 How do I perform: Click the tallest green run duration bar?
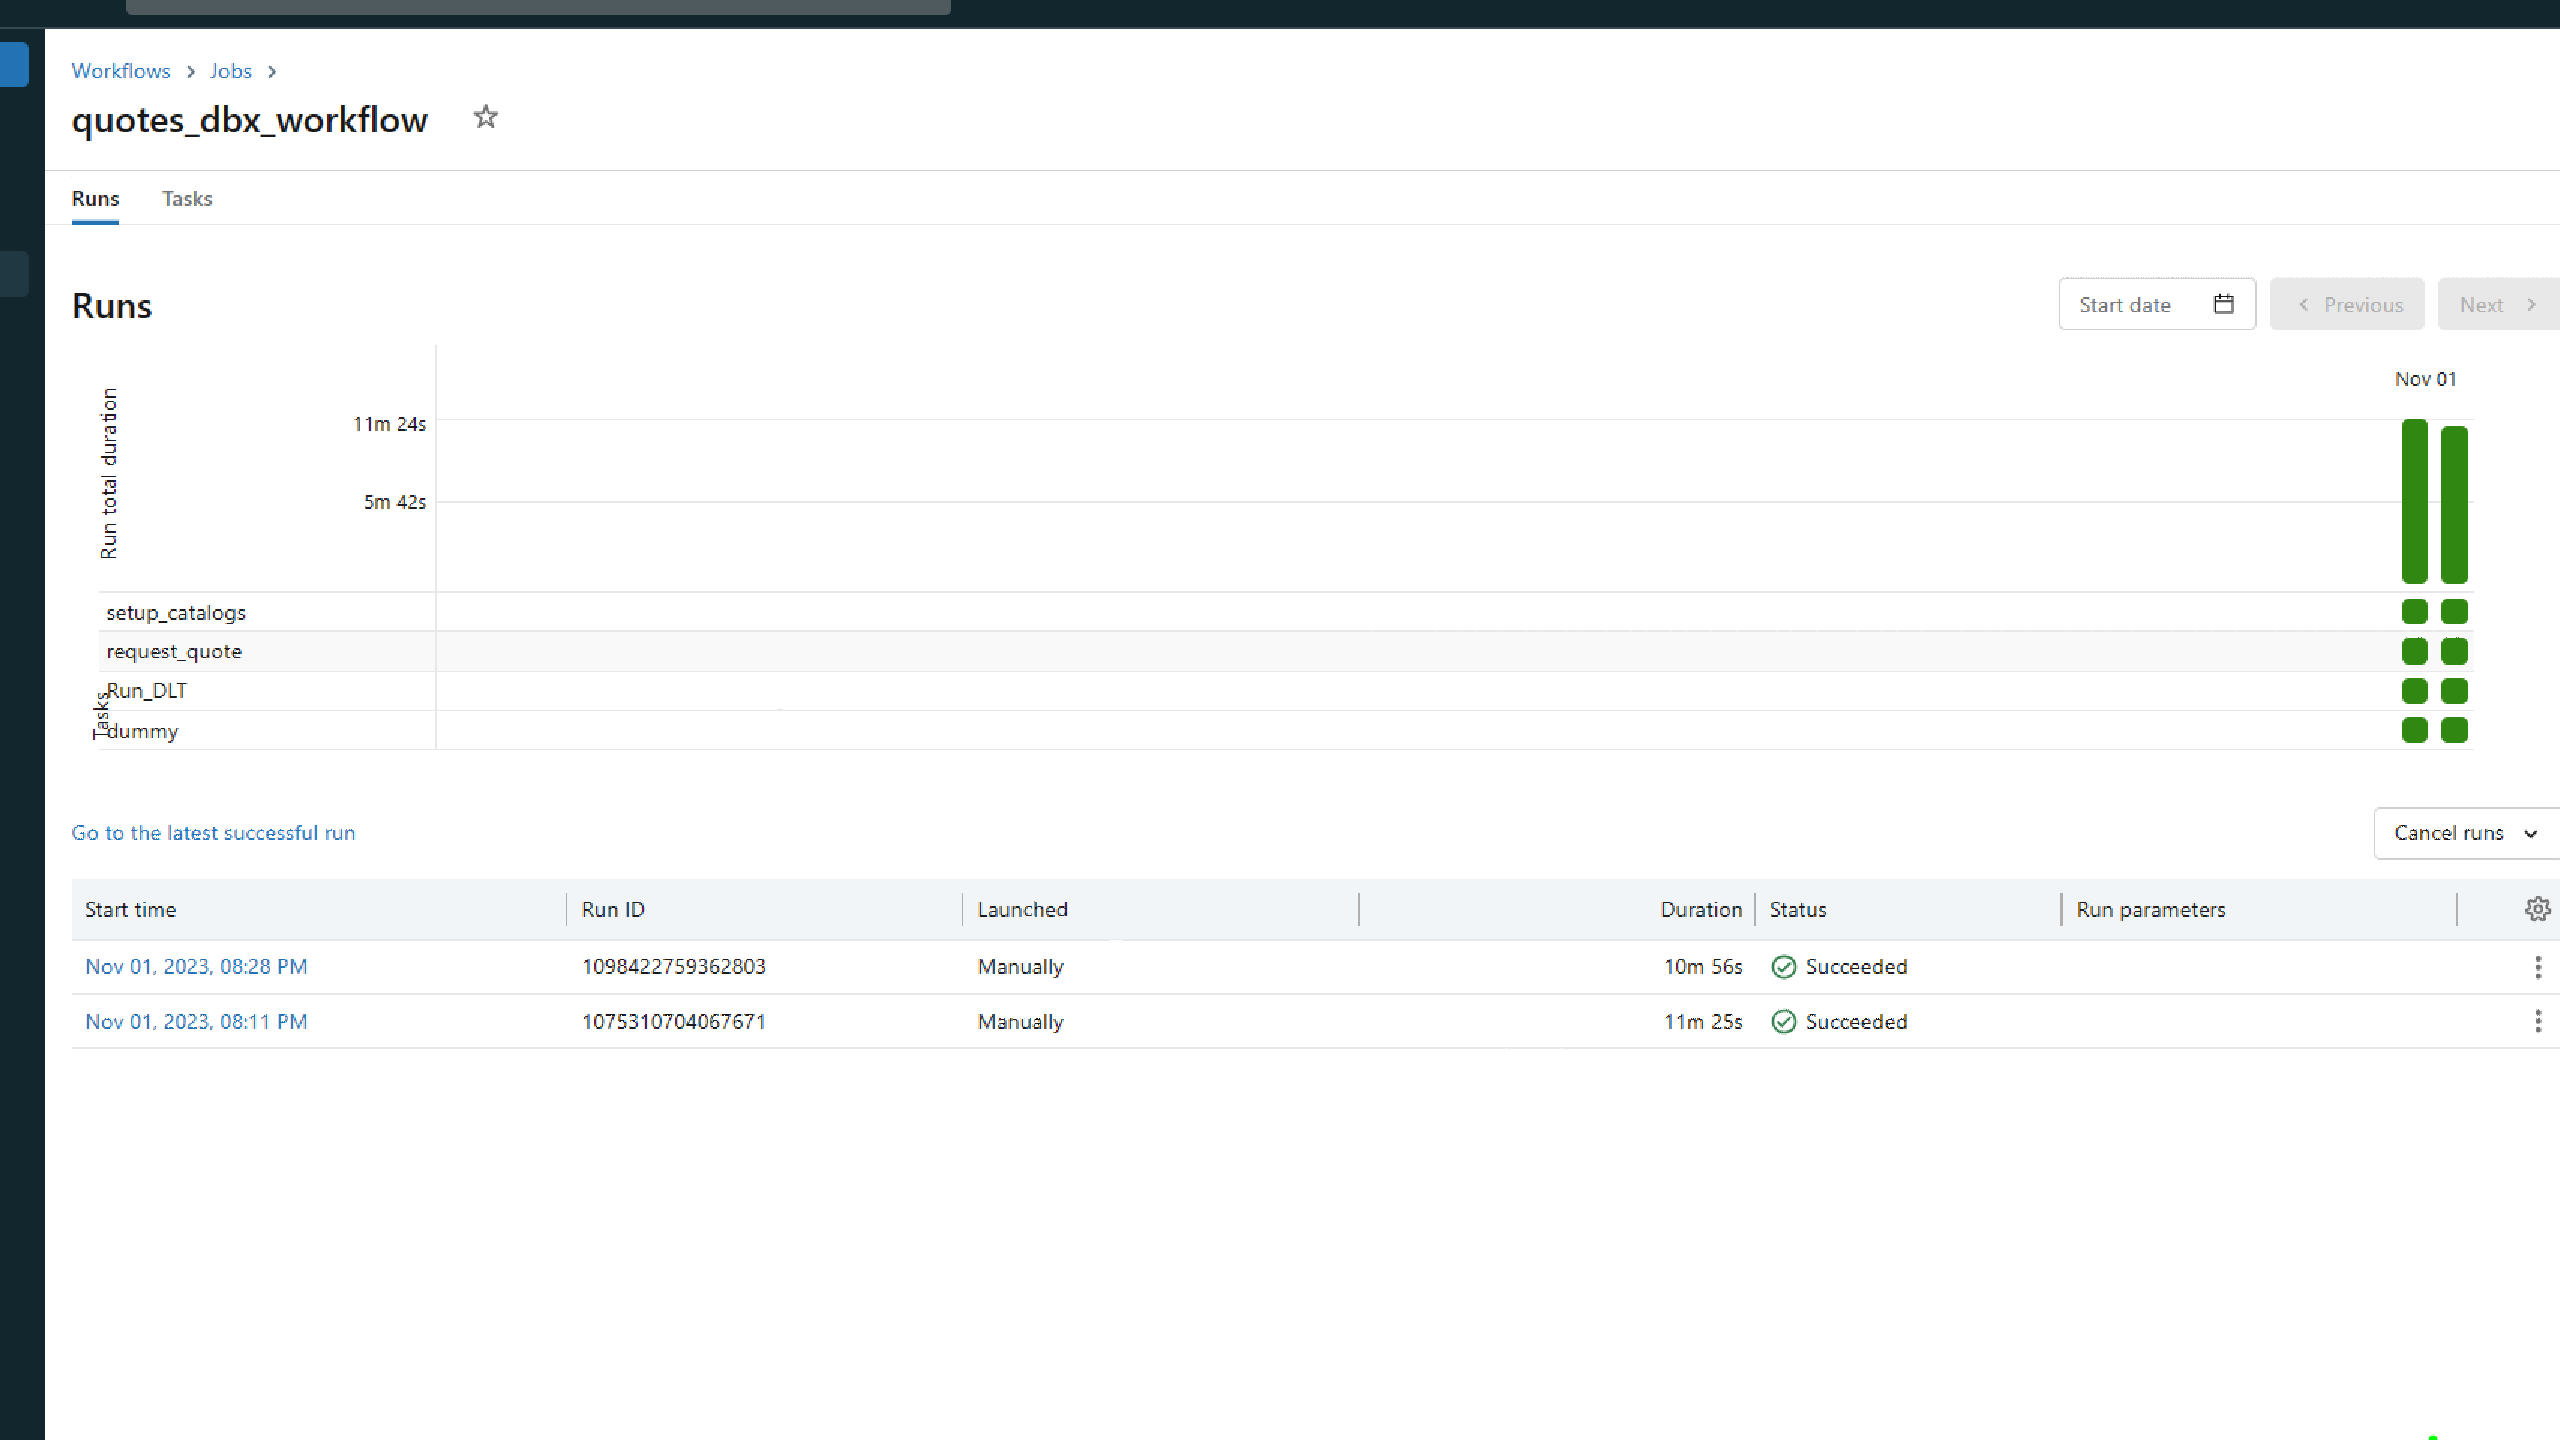tap(2414, 501)
